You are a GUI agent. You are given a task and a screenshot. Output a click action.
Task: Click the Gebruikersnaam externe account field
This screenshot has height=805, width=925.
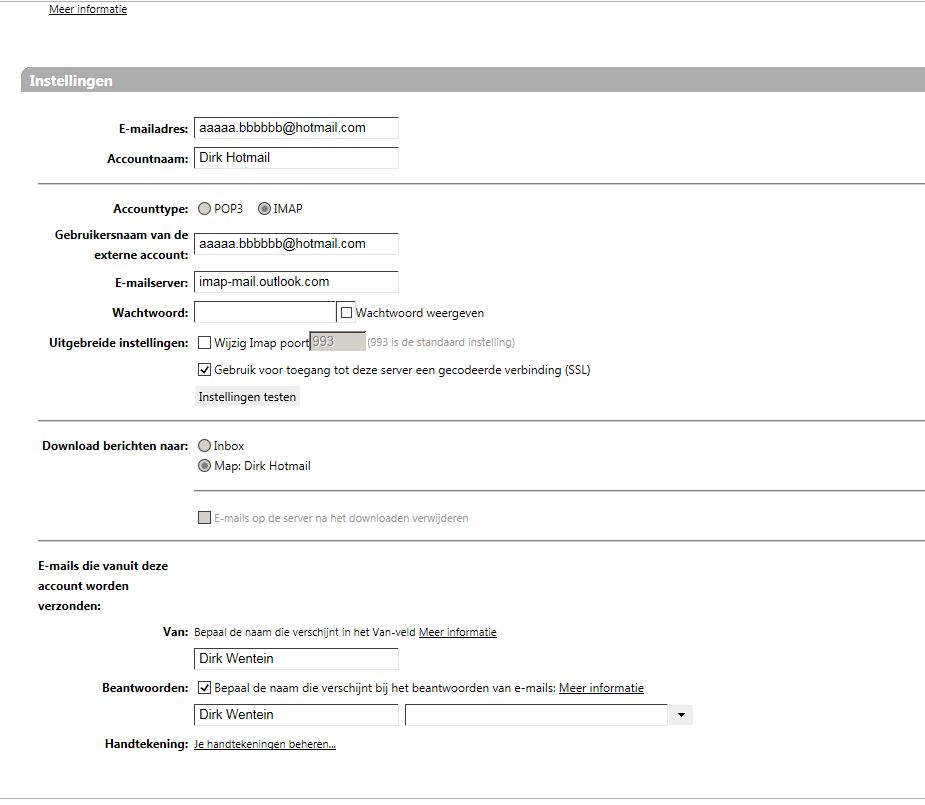click(296, 244)
